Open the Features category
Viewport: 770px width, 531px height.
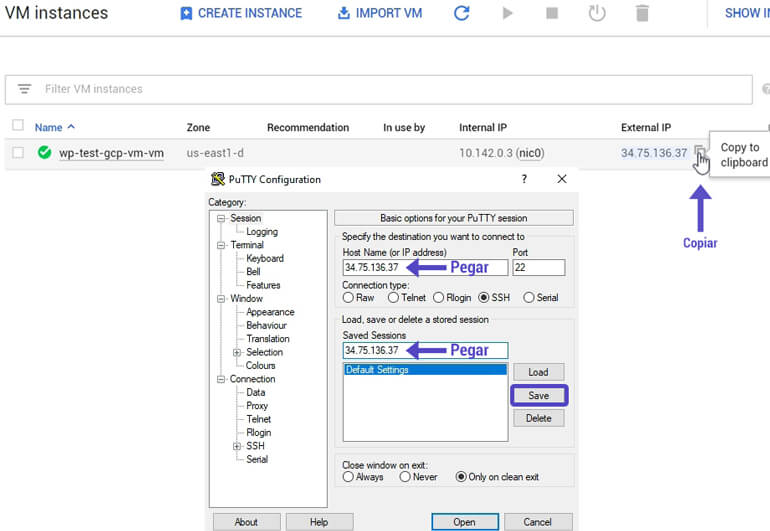tap(263, 285)
